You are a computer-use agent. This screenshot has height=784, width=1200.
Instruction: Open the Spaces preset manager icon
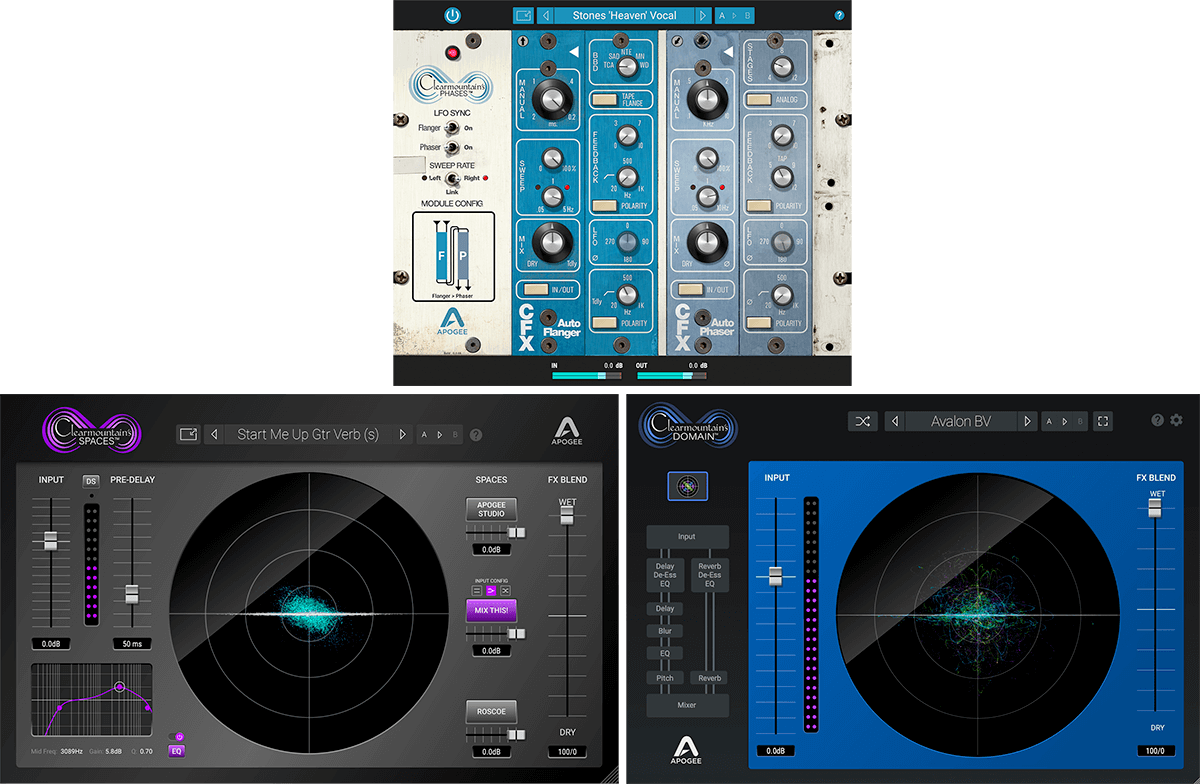(x=188, y=434)
